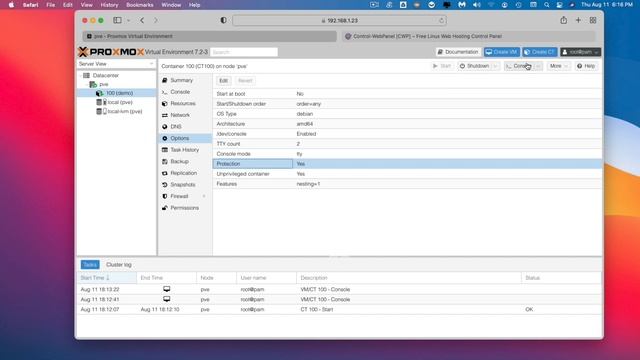This screenshot has height=360, width=640.
Task: Focus the Proxmox search field
Action: coord(244,52)
